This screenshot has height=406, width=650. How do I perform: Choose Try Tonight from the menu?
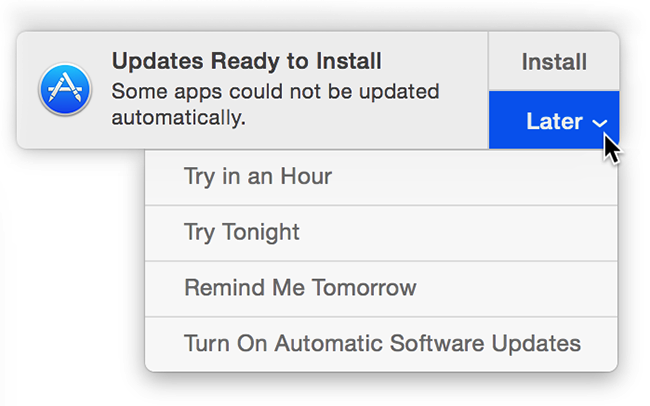[242, 233]
